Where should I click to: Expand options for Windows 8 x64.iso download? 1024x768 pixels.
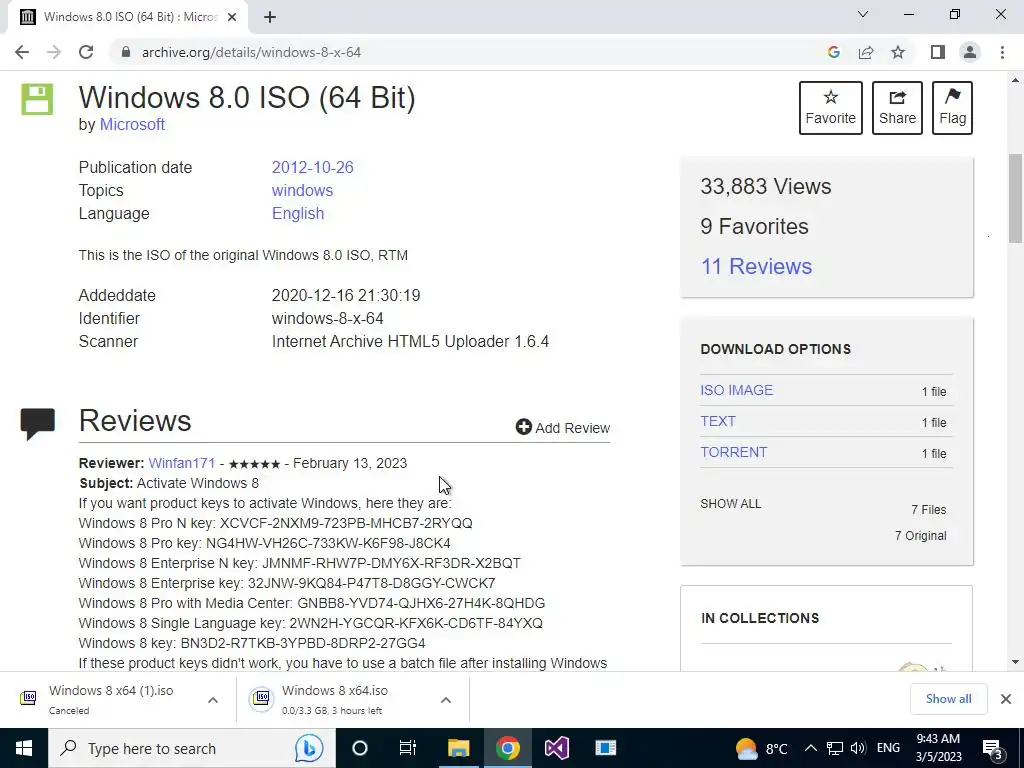coord(445,700)
